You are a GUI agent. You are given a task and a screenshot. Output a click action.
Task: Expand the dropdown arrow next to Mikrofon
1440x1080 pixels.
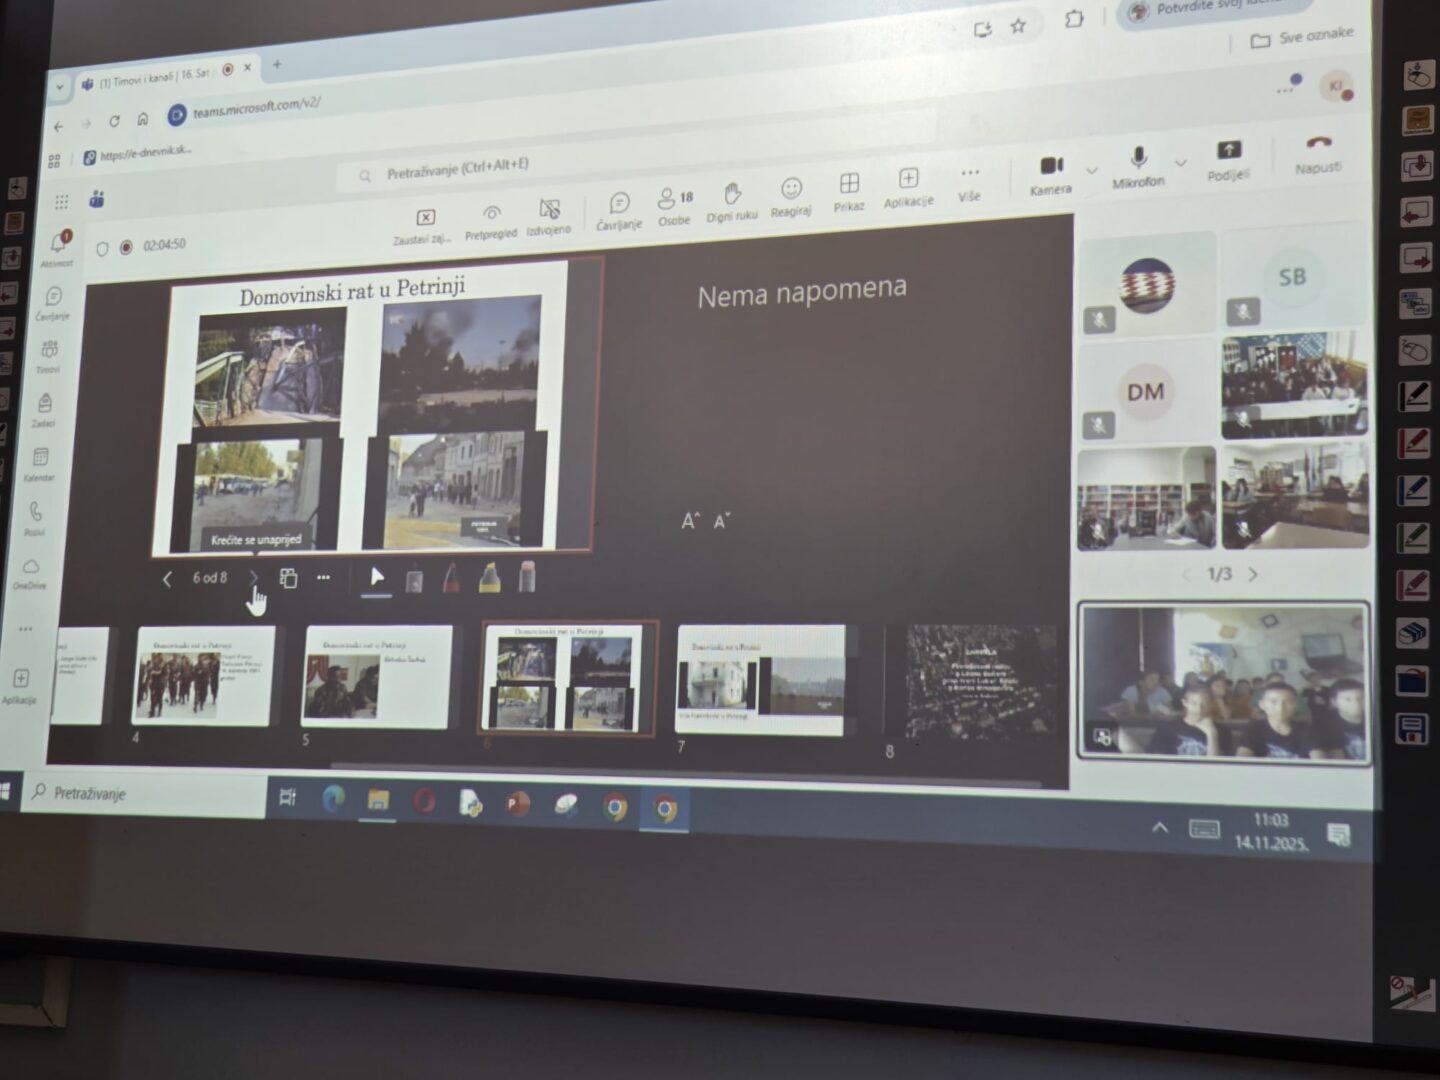pyautogui.click(x=1180, y=163)
